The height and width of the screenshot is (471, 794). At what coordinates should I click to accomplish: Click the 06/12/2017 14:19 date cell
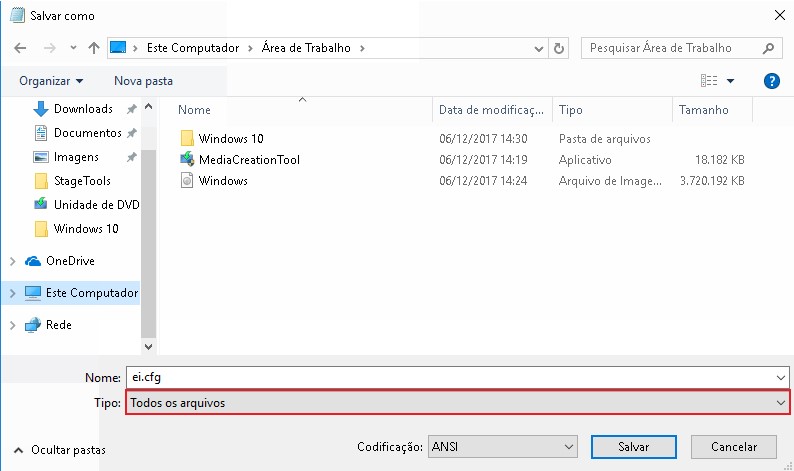pos(483,160)
